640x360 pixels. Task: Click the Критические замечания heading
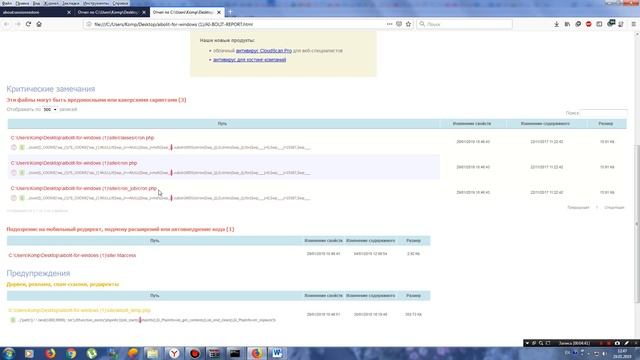pos(51,89)
